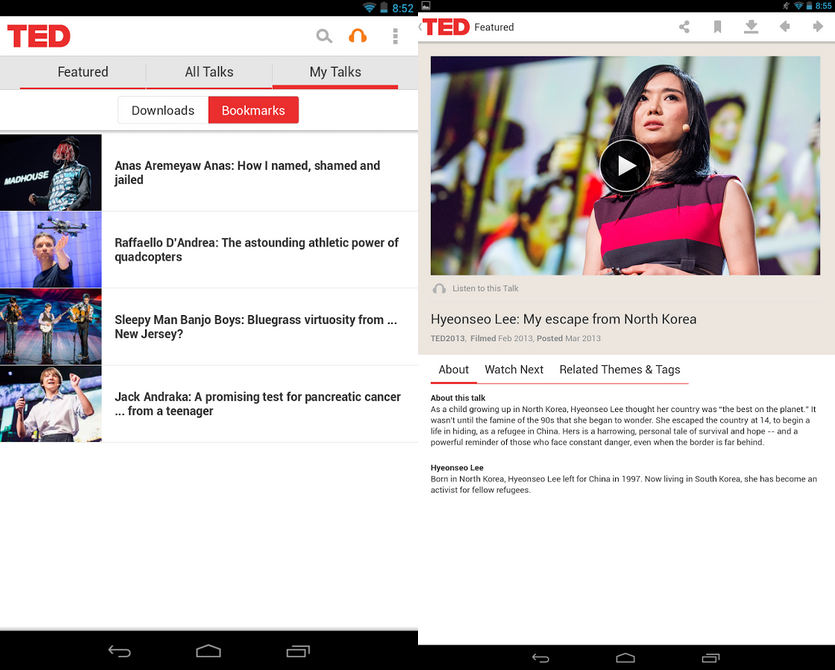Skip to the next talk with the right arrow
The width and height of the screenshot is (835, 670).
817,27
